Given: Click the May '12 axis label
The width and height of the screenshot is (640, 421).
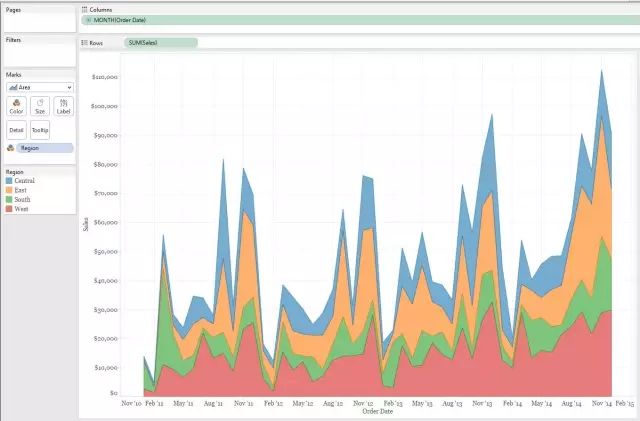Looking at the screenshot, I should pos(303,403).
